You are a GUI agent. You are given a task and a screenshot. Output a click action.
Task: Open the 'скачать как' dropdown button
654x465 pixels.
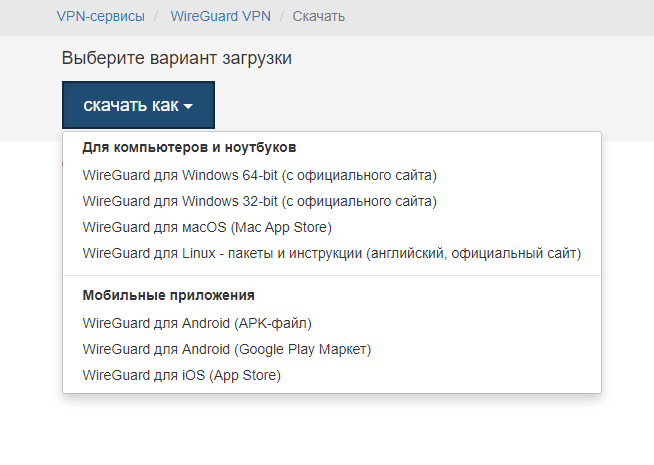pyautogui.click(x=138, y=105)
